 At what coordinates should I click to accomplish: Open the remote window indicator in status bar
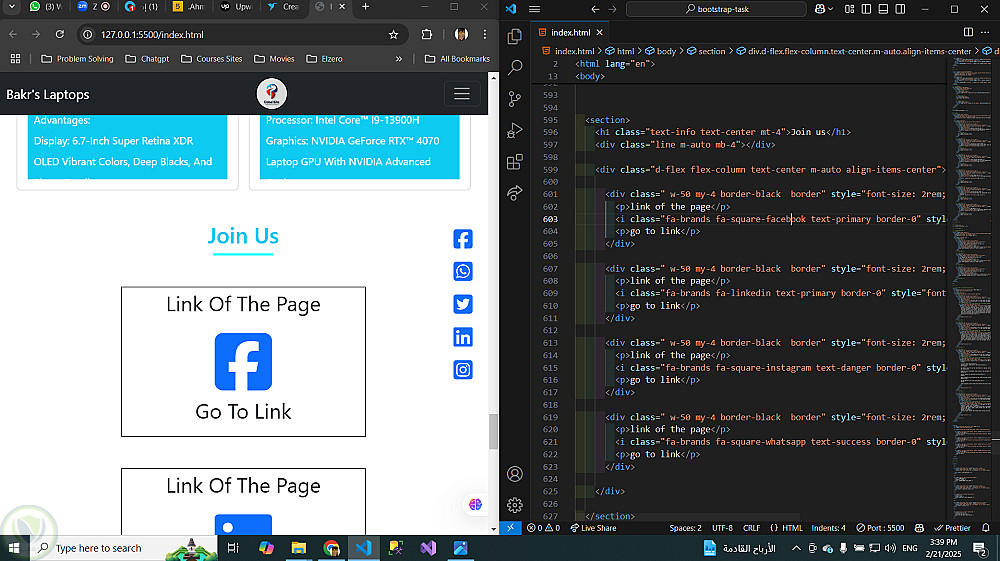coord(510,528)
